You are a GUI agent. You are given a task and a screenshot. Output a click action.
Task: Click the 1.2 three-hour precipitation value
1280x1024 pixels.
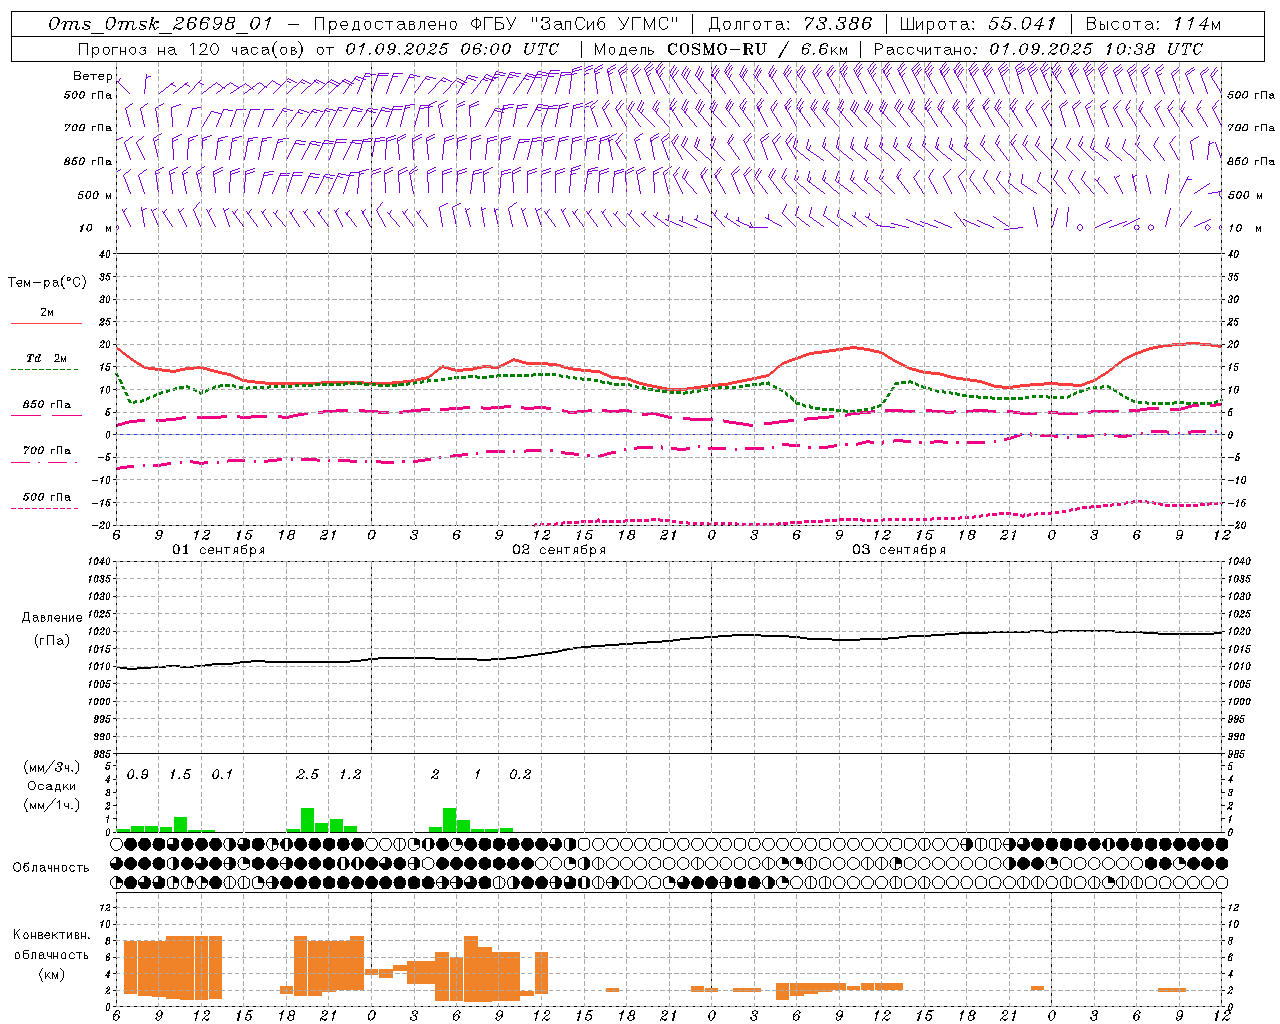click(350, 775)
